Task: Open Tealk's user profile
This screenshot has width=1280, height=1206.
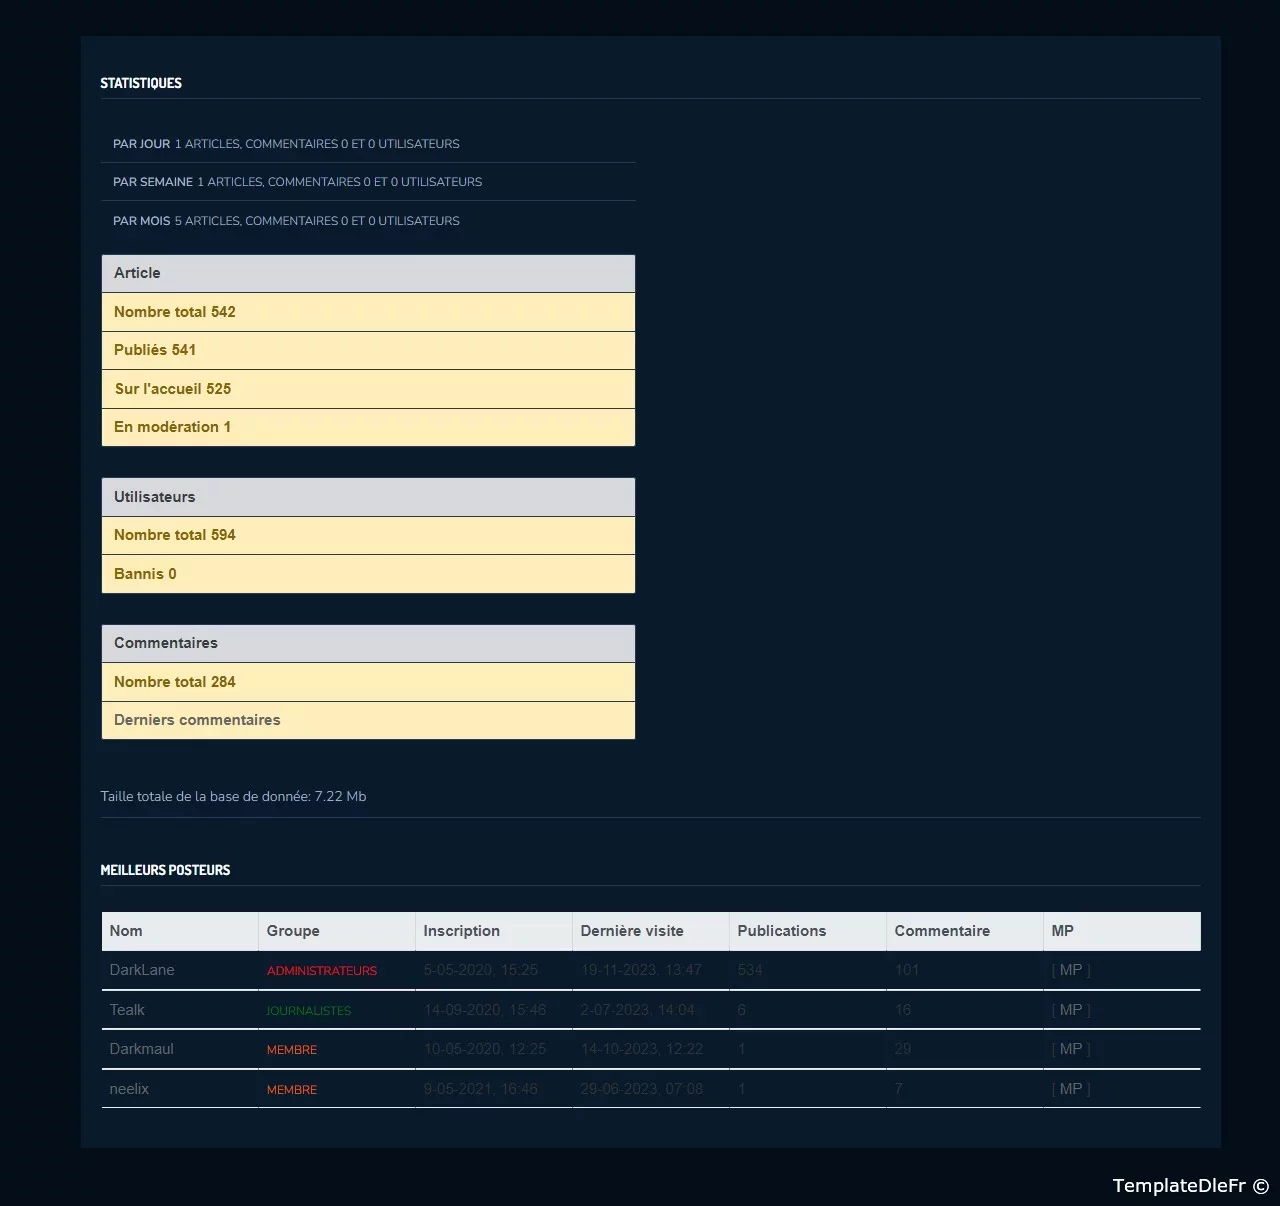Action: tap(127, 1010)
